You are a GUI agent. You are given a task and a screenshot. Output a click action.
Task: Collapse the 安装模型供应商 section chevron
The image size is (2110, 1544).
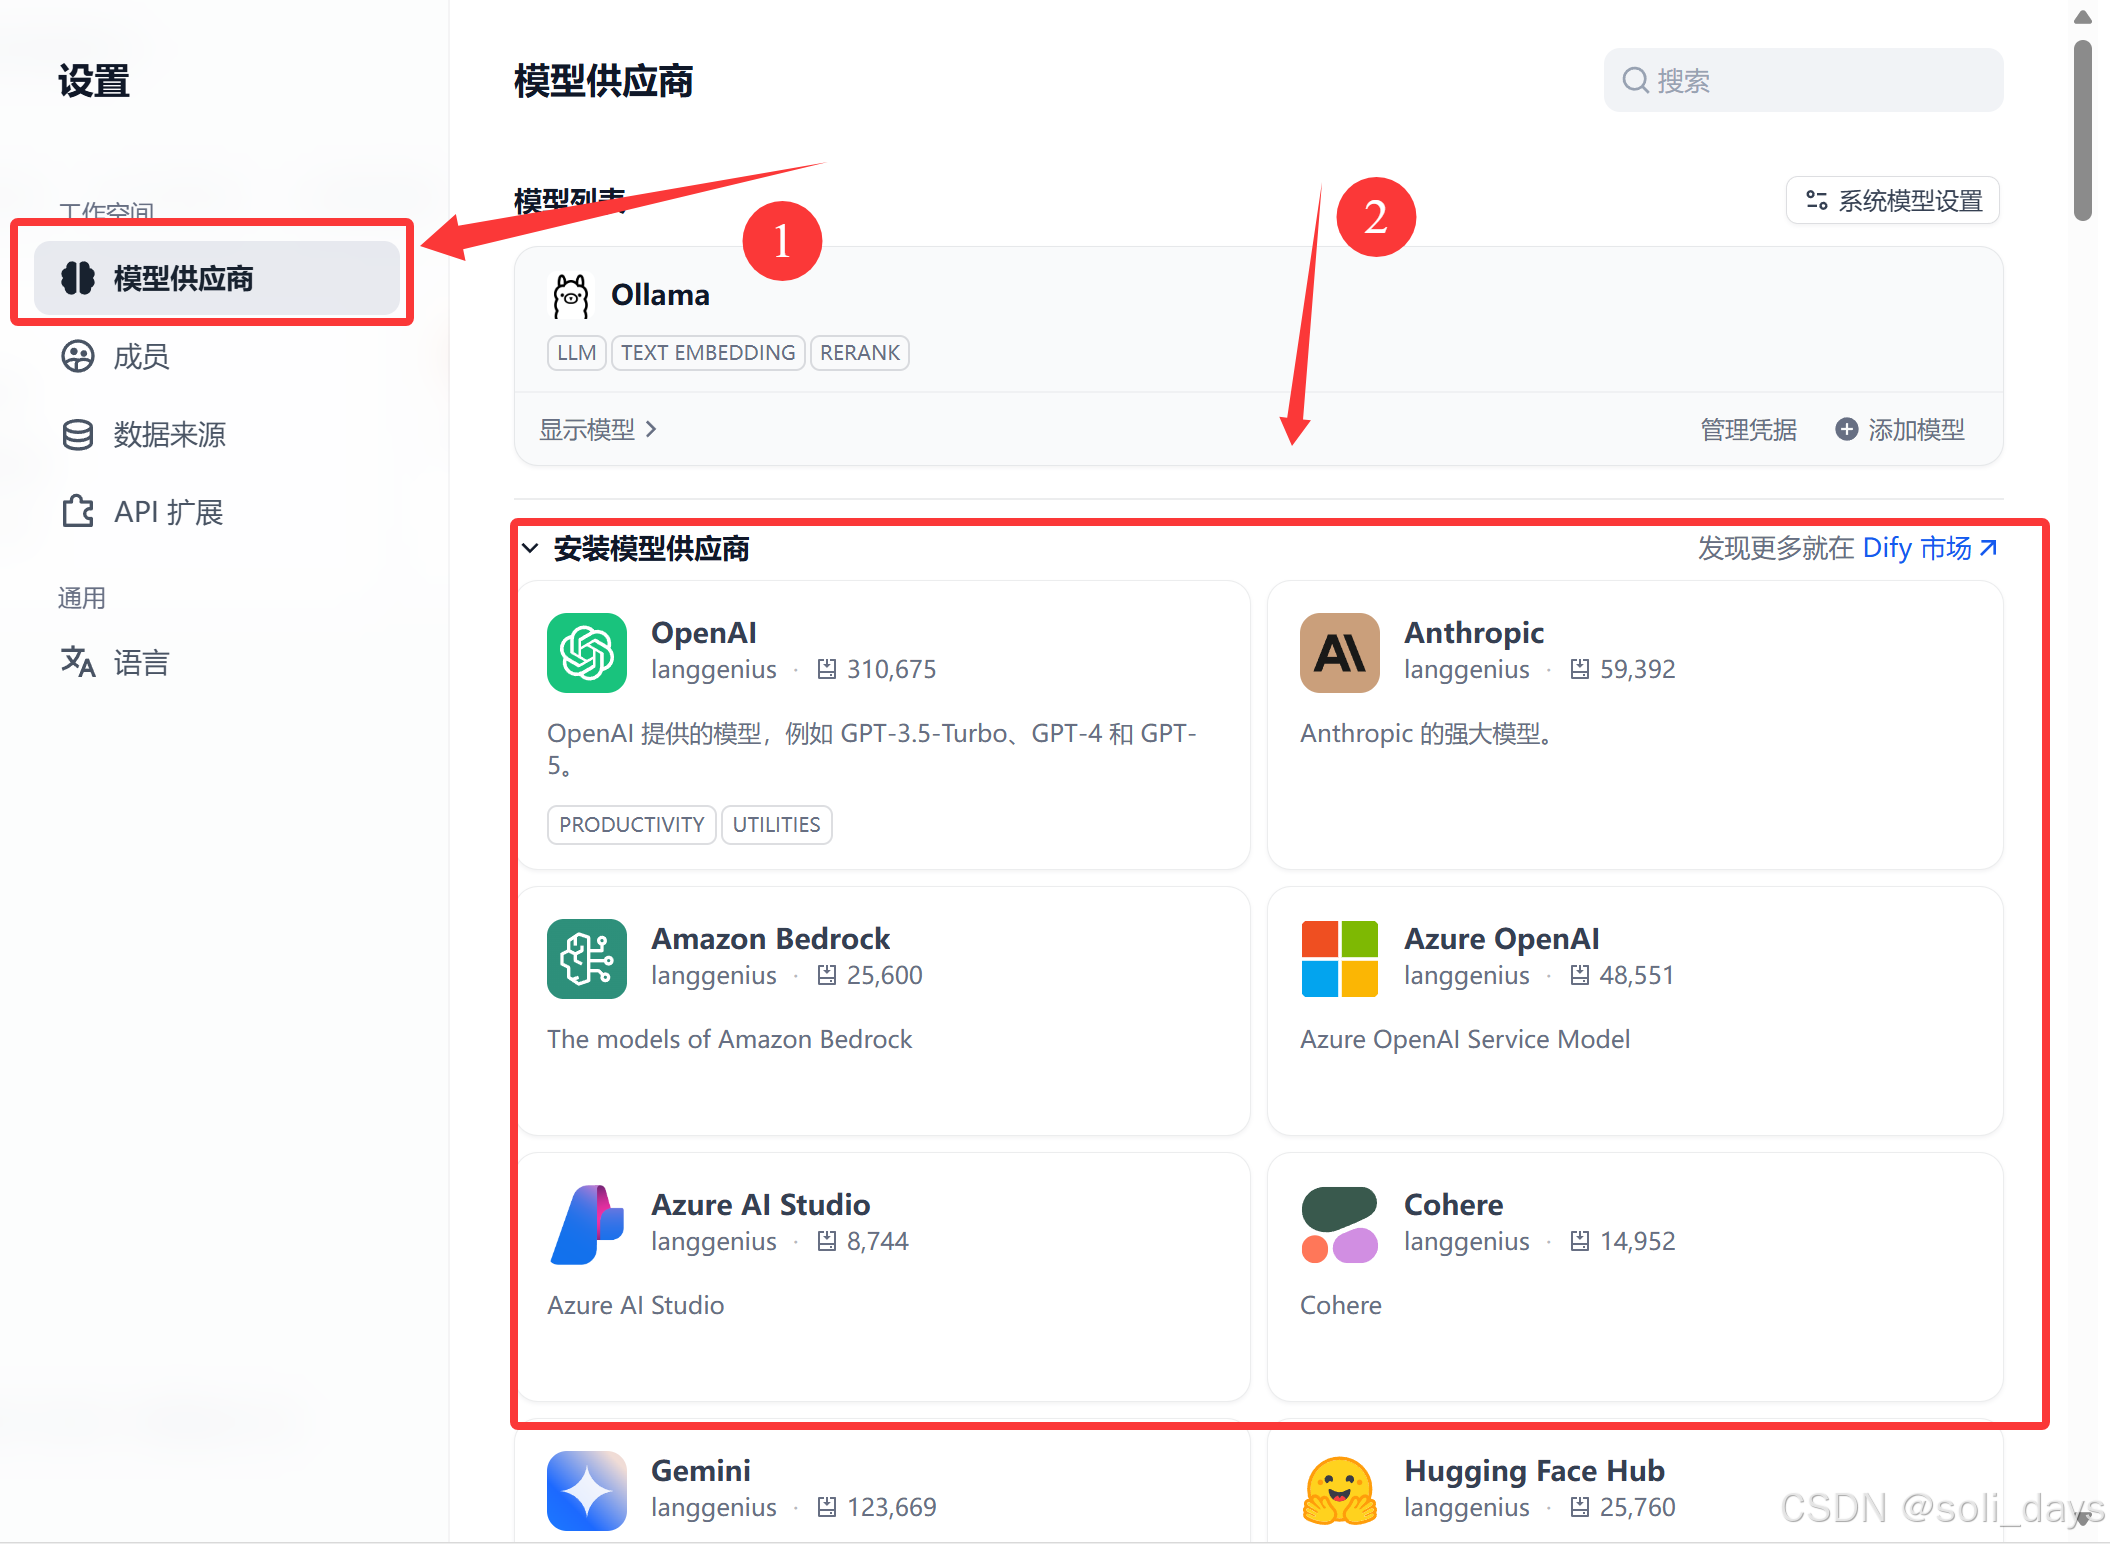[530, 548]
